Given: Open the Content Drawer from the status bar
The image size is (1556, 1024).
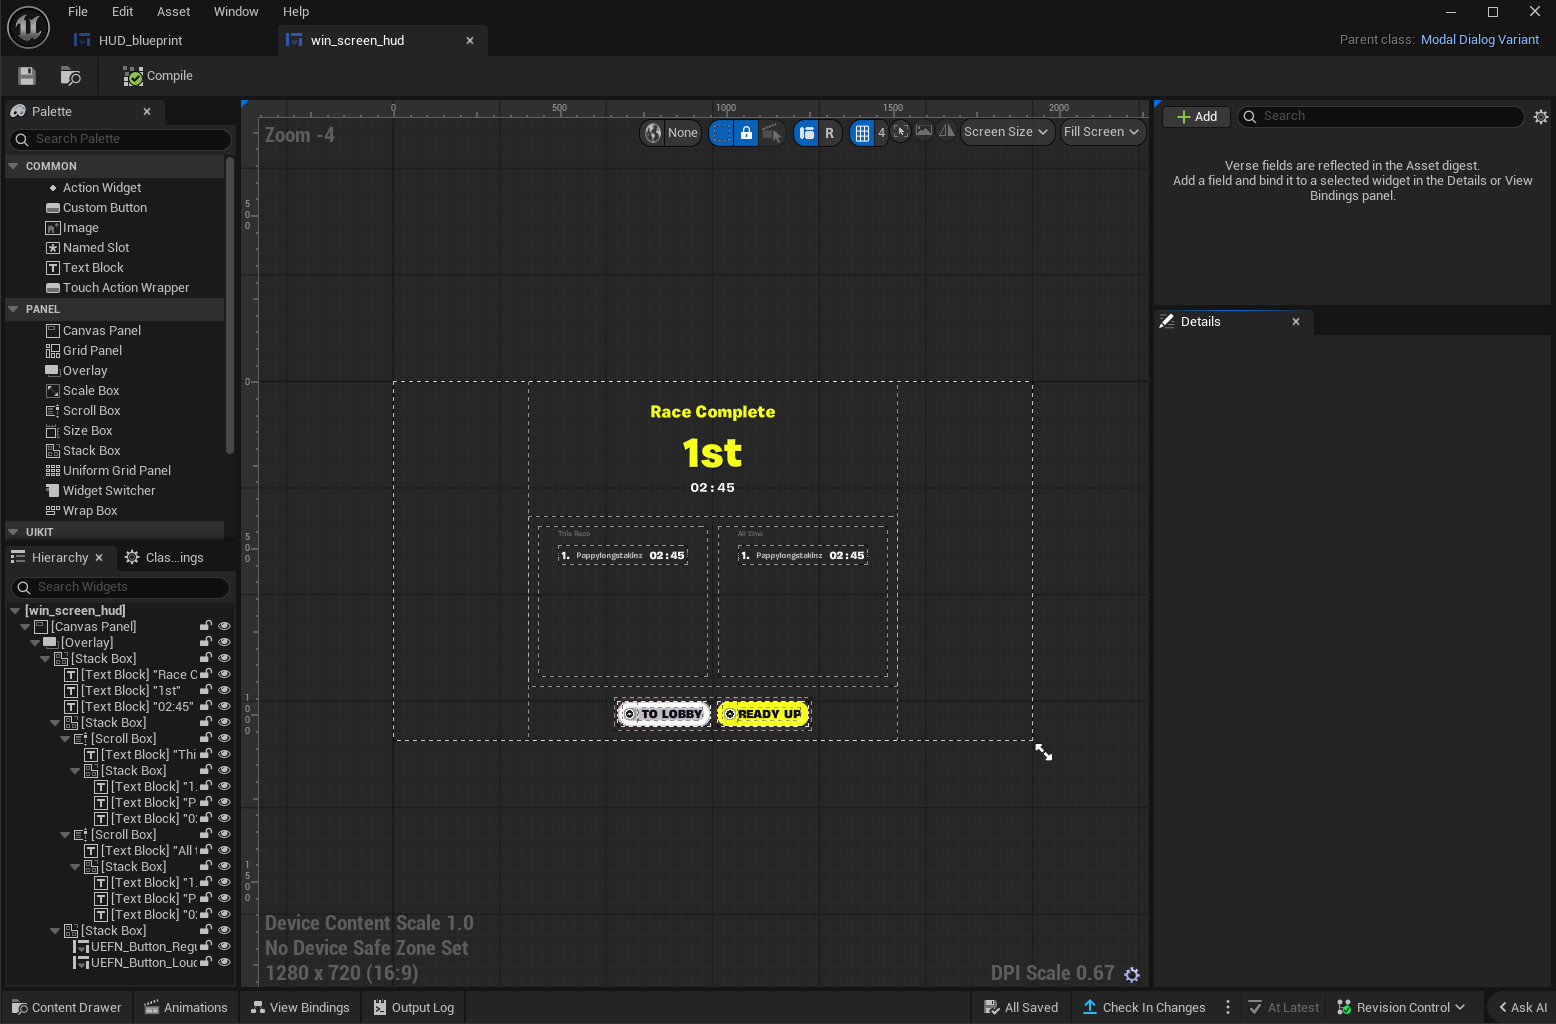Looking at the screenshot, I should click(66, 1007).
